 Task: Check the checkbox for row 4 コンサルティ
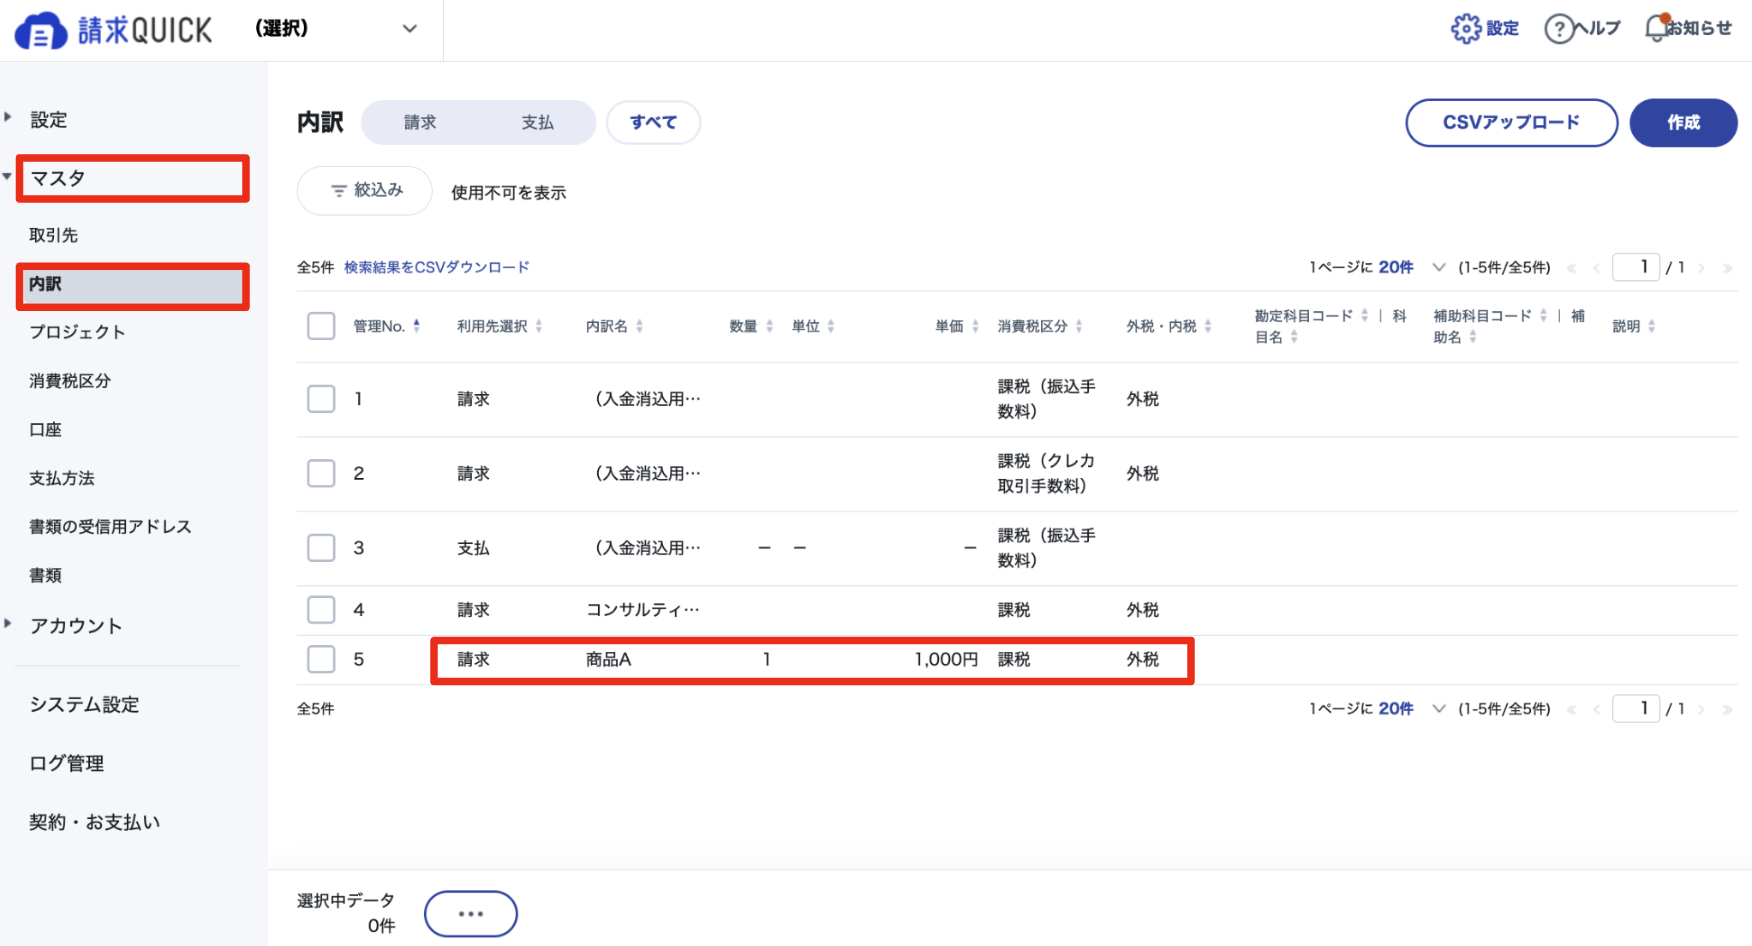coord(321,610)
